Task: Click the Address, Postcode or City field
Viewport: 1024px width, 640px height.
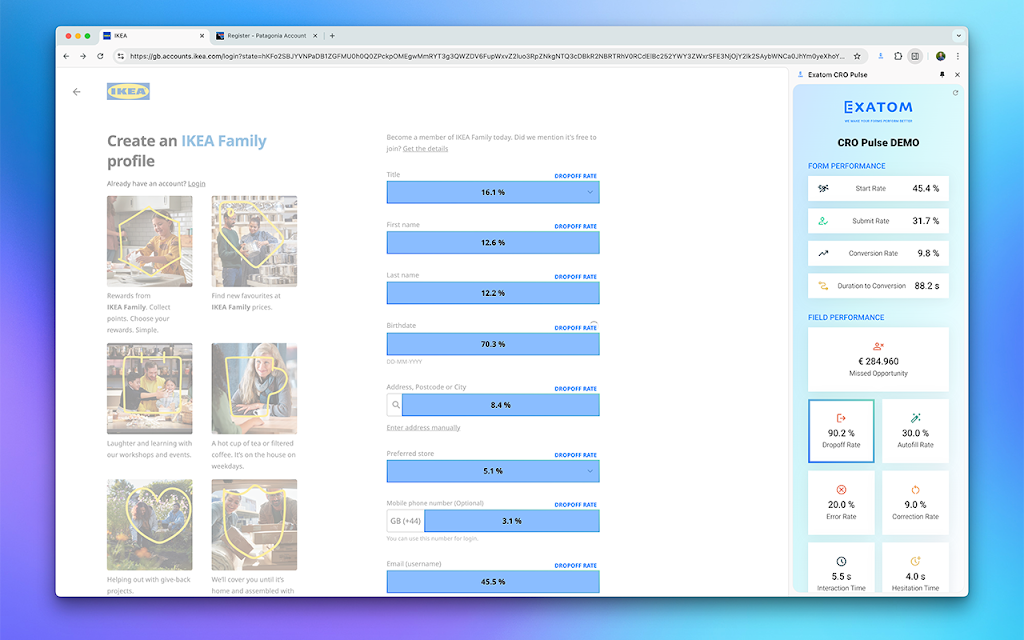Action: point(500,405)
